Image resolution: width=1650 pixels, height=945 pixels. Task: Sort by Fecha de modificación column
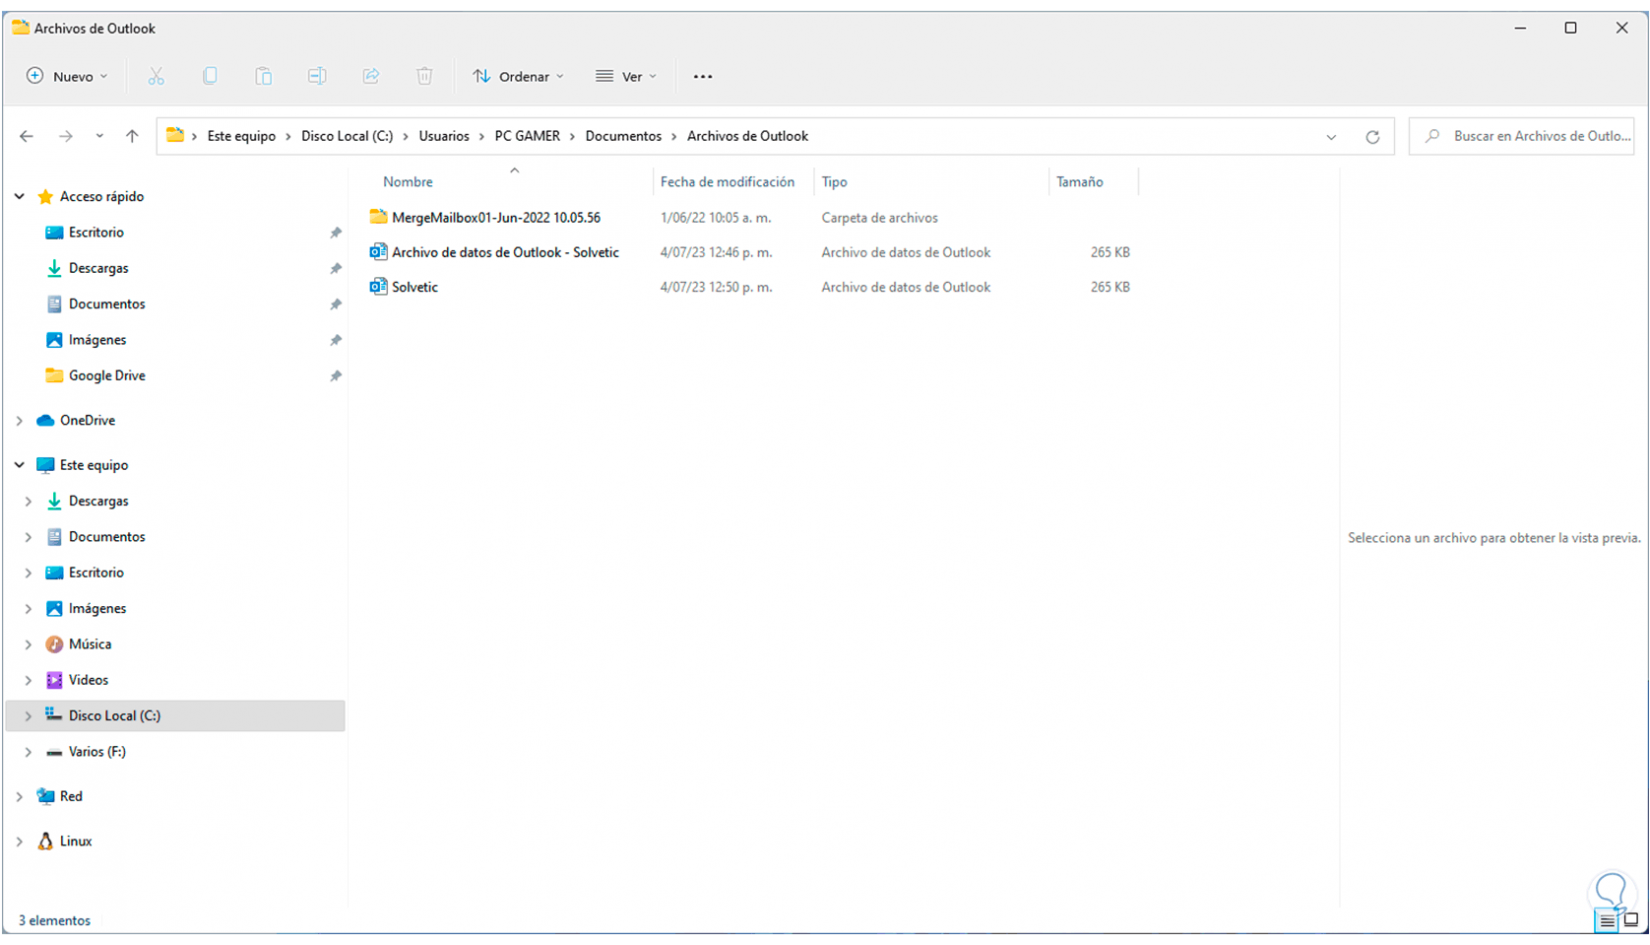[727, 182]
